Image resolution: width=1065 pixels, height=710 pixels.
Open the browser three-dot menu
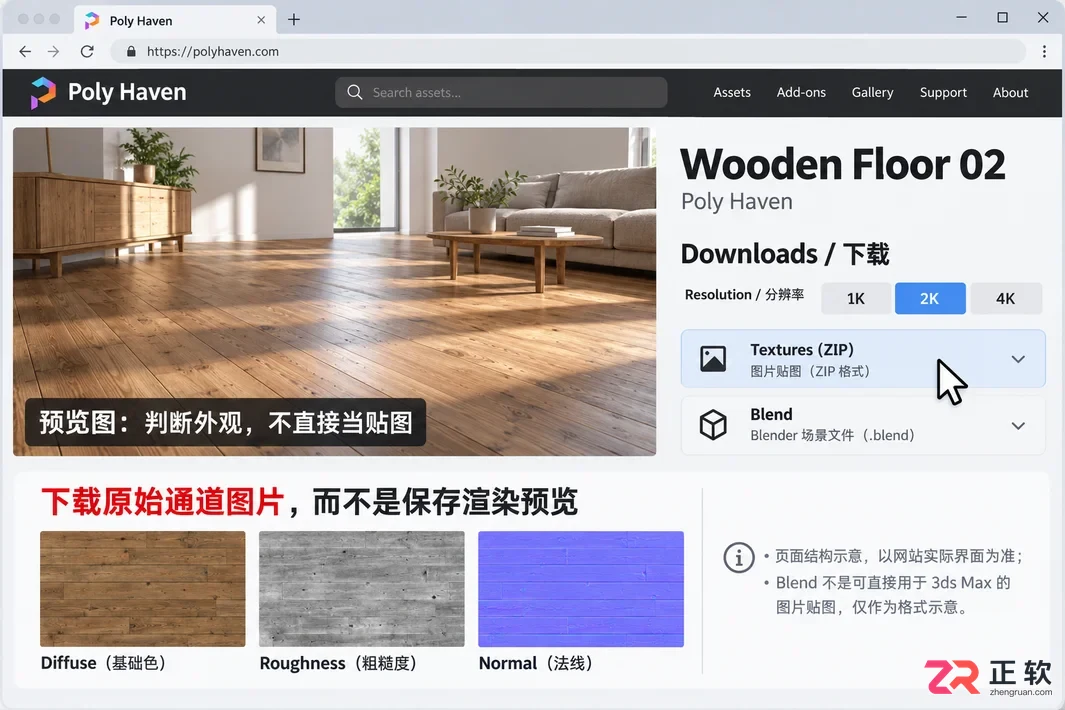pyautogui.click(x=1044, y=52)
